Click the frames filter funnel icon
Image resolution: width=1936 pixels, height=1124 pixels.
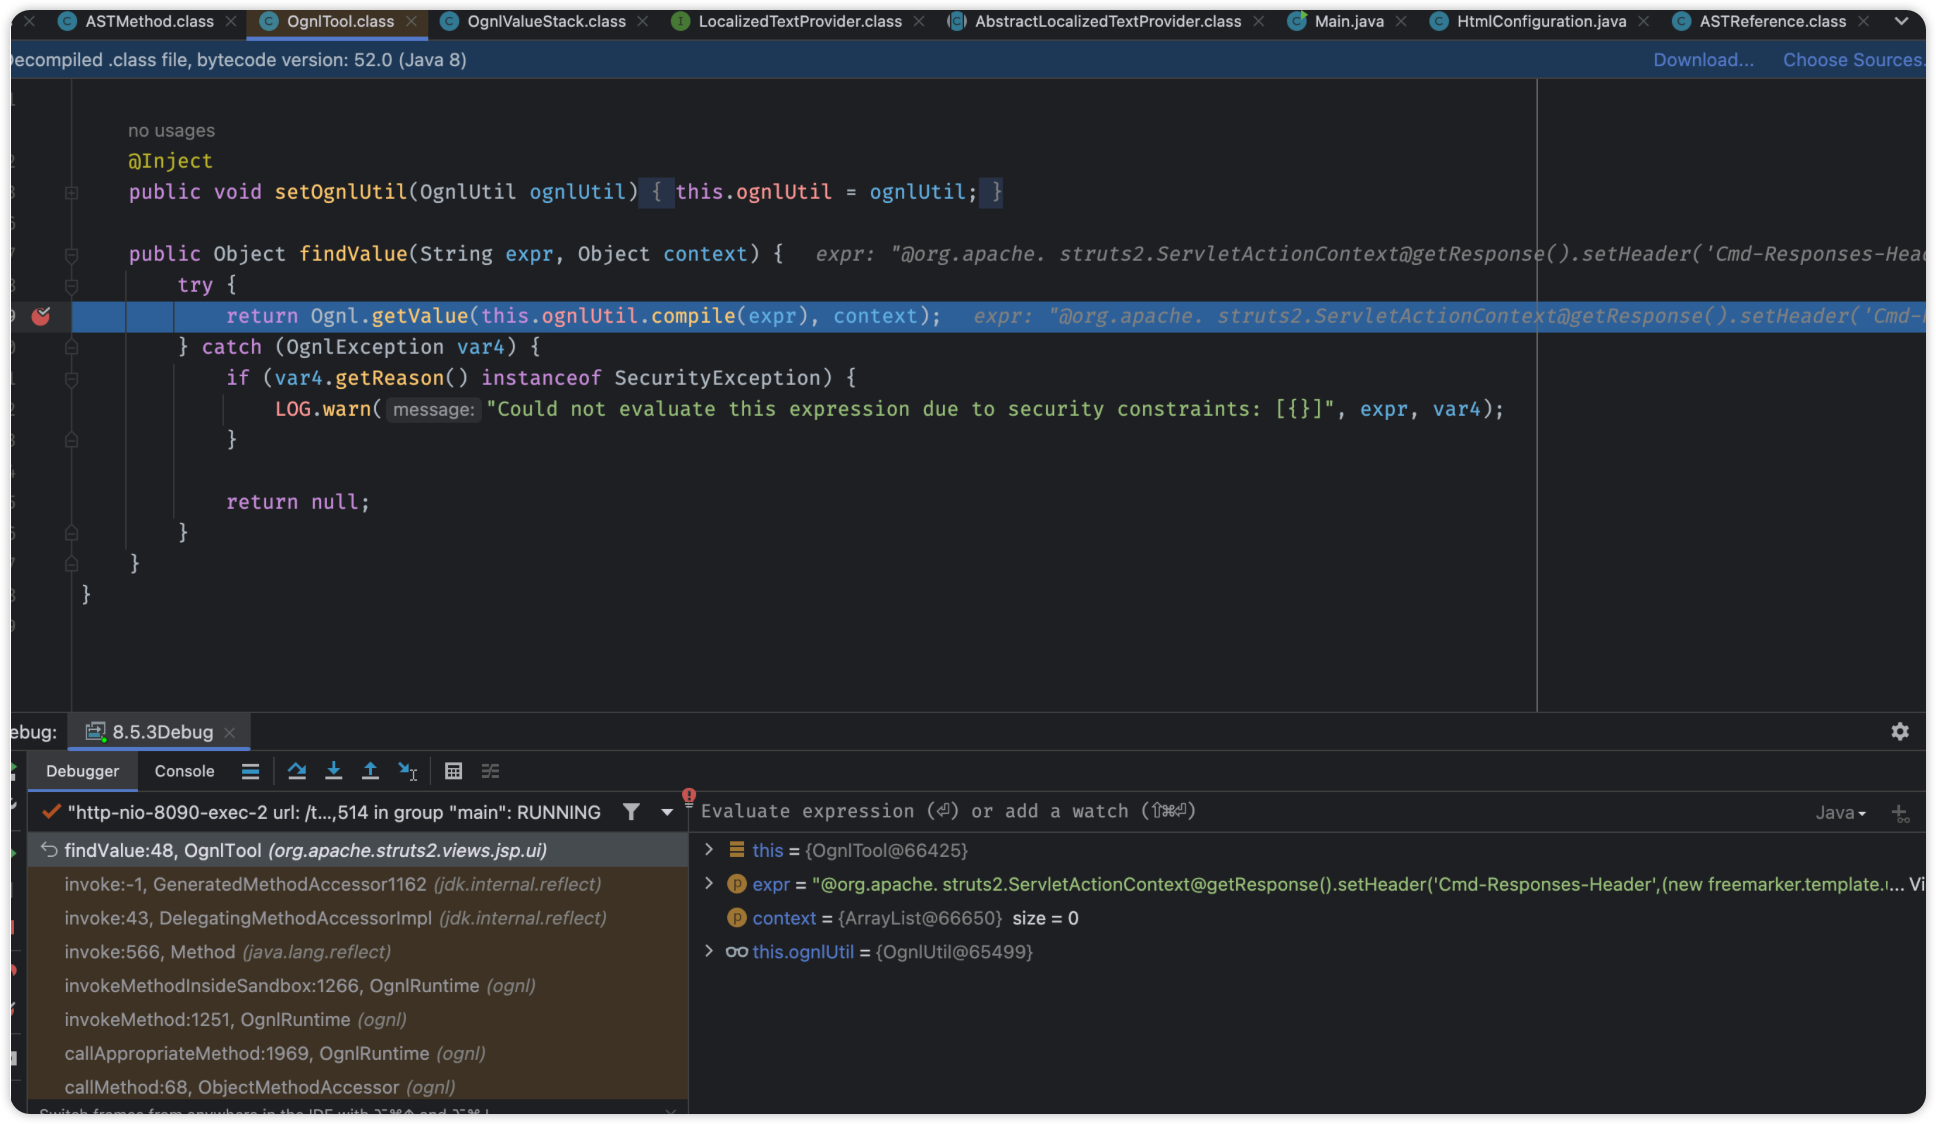pos(631,812)
